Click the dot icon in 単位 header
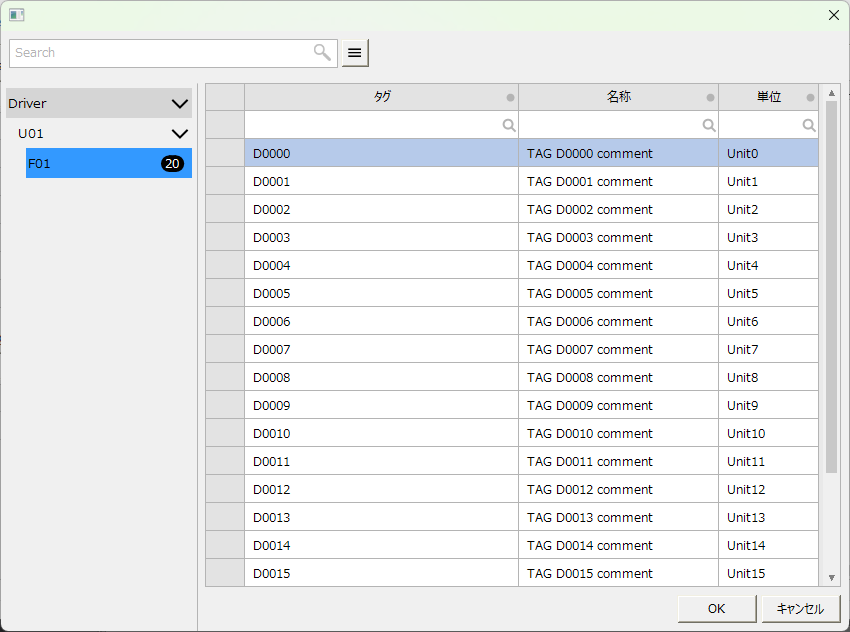 810,98
